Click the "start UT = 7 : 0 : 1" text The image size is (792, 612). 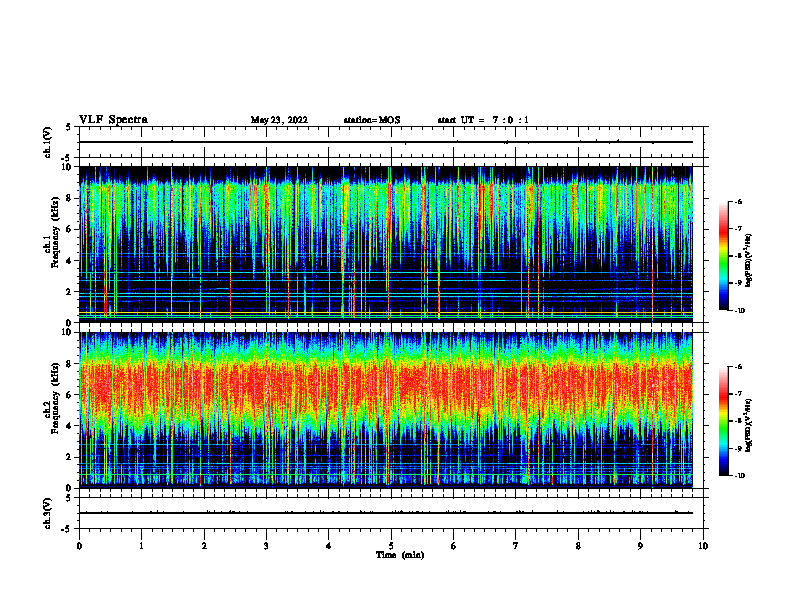click(483, 120)
